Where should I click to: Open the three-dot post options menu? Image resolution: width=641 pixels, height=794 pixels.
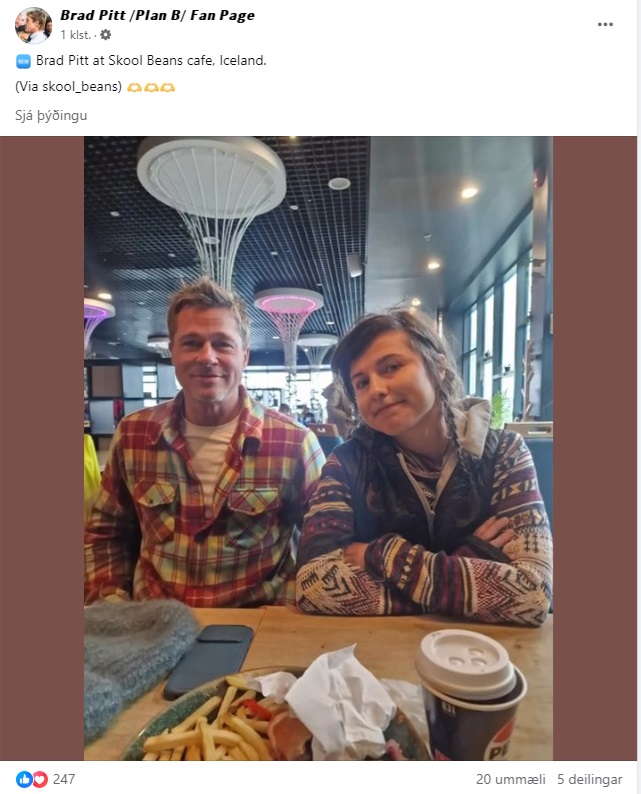(x=605, y=24)
